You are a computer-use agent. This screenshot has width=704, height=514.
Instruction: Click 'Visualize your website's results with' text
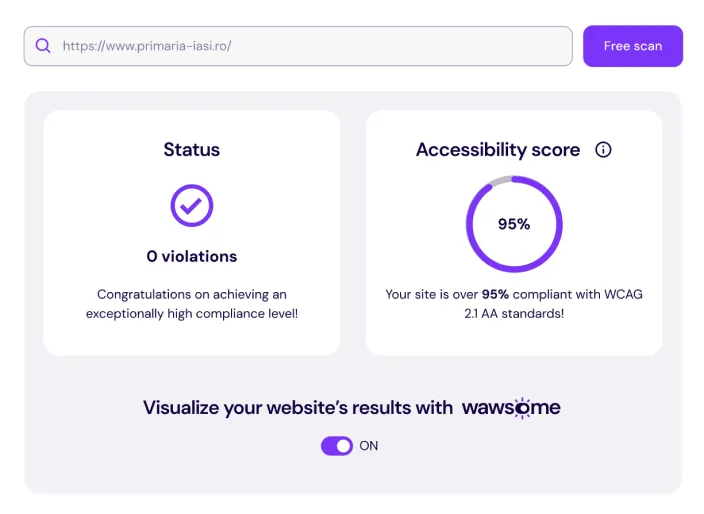(298, 407)
